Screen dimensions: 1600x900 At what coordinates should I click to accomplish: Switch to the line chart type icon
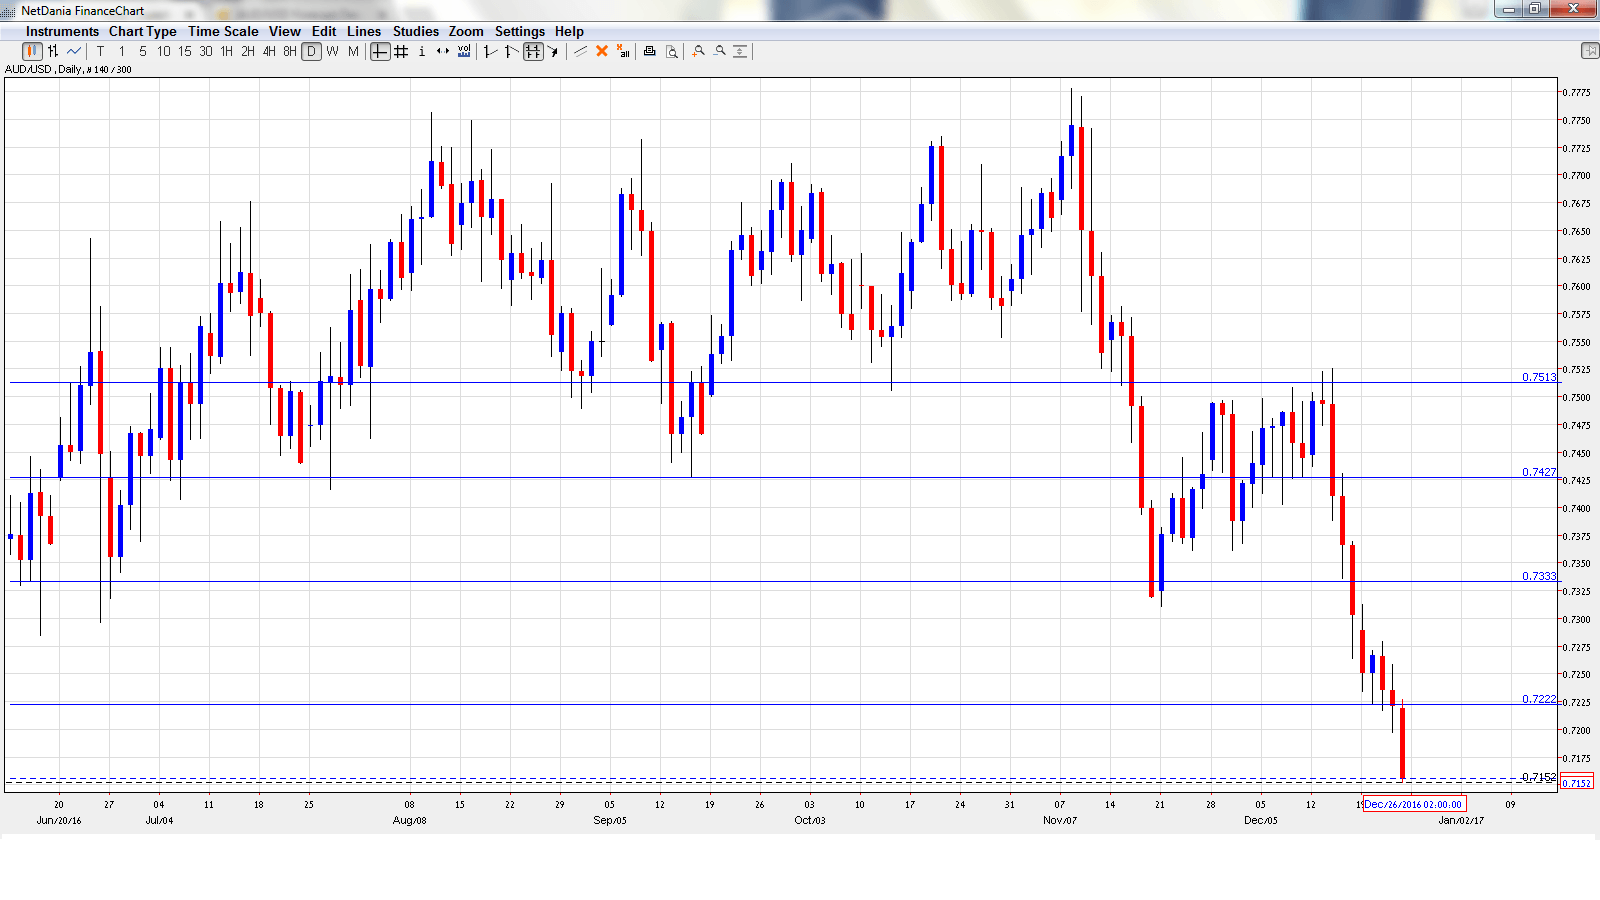click(x=74, y=51)
